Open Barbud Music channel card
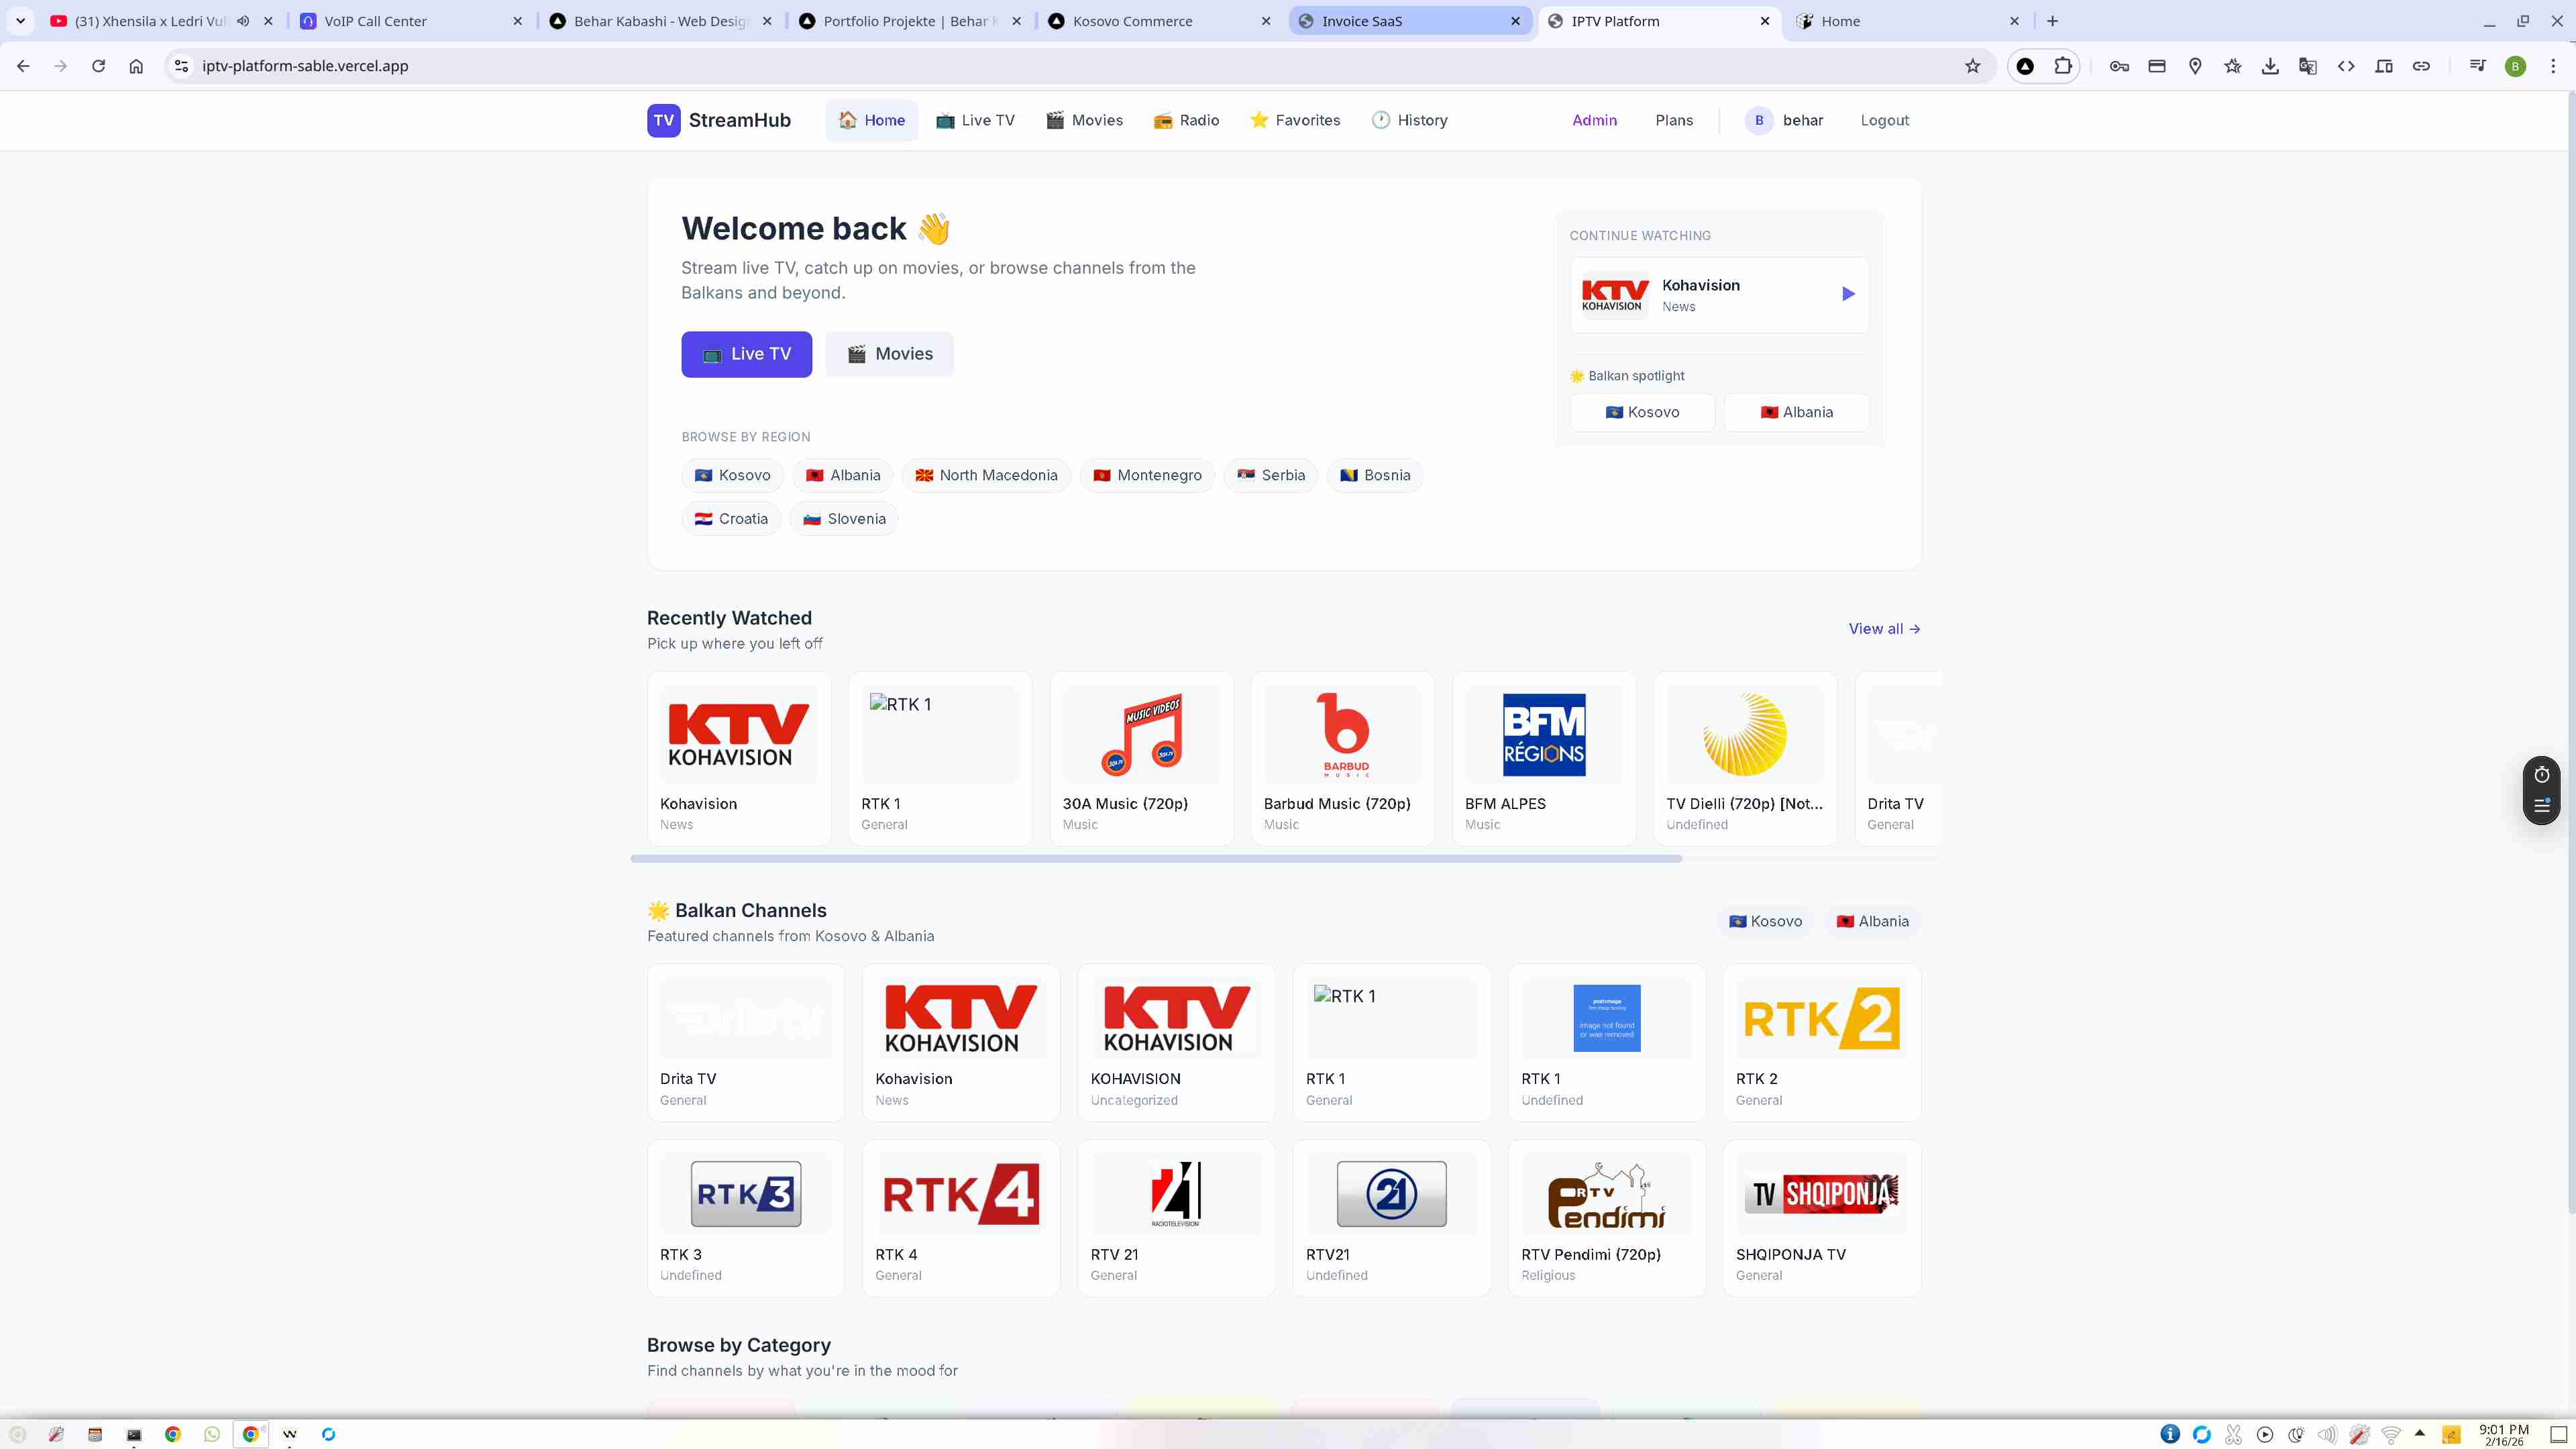Screen dimensions: 2576x1449 point(1342,759)
